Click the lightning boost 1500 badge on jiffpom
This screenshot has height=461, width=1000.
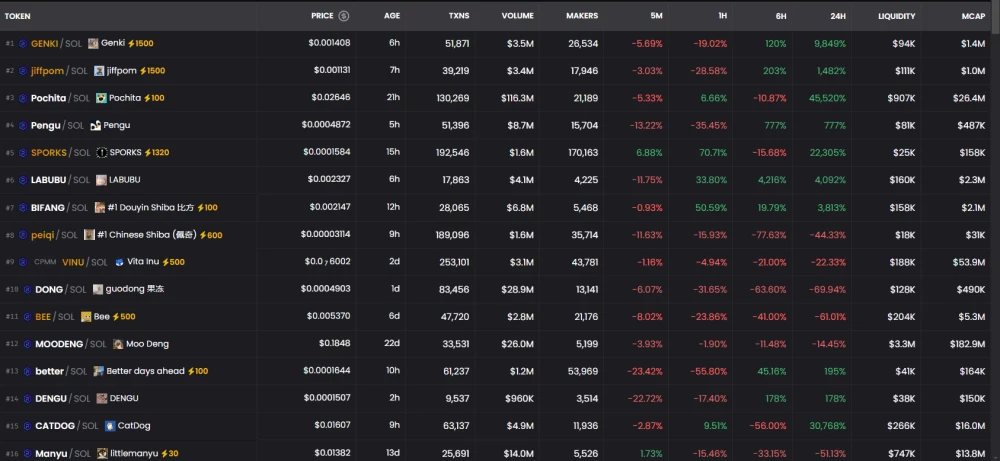[x=152, y=71]
